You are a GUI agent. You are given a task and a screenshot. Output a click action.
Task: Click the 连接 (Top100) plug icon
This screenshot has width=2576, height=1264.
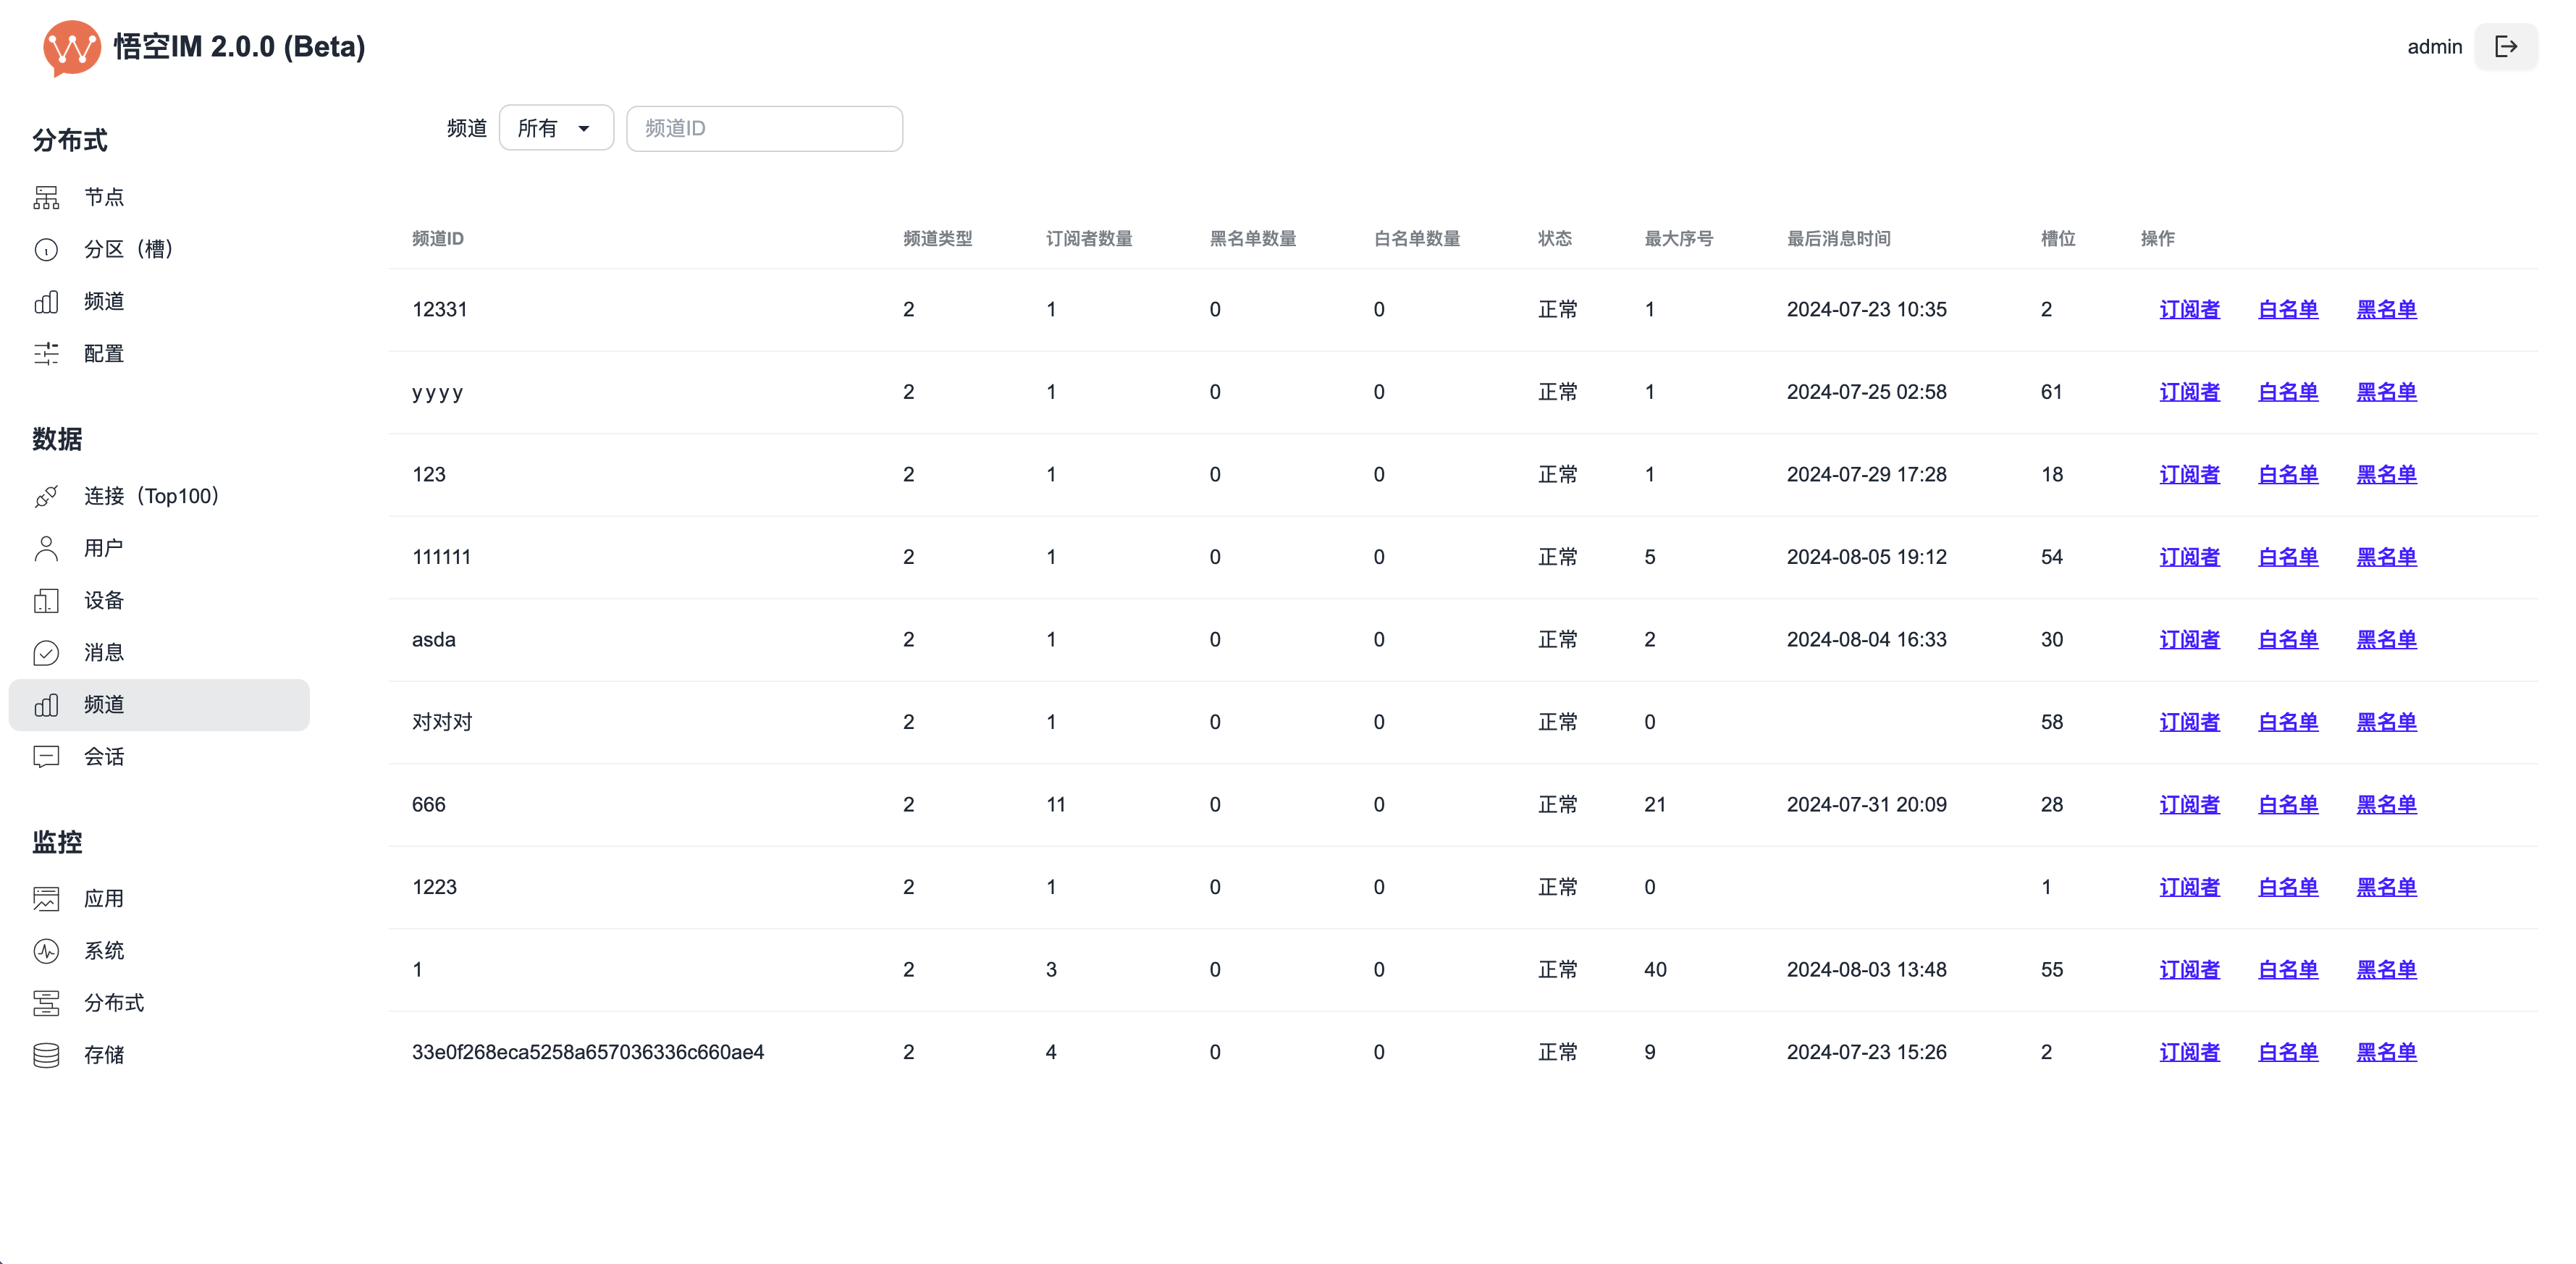46,496
